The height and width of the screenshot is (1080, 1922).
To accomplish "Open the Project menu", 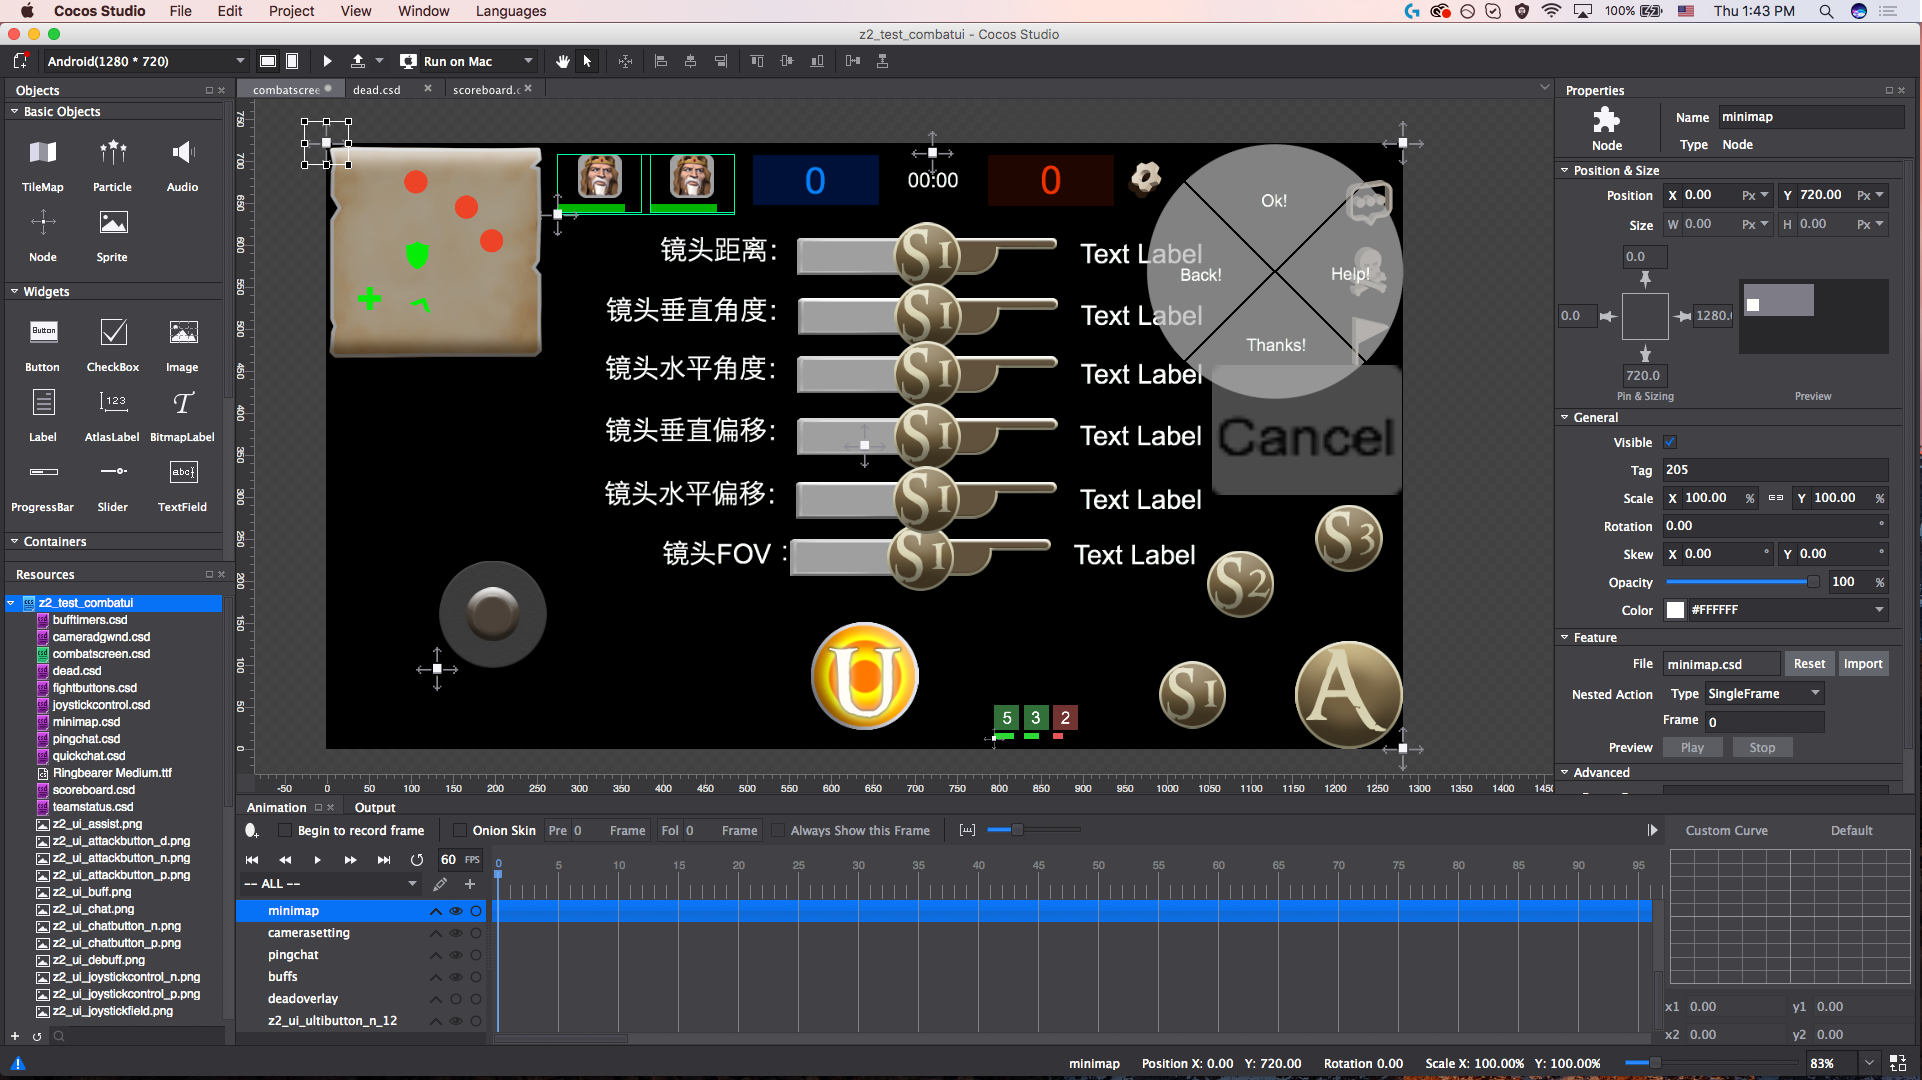I will tap(291, 11).
